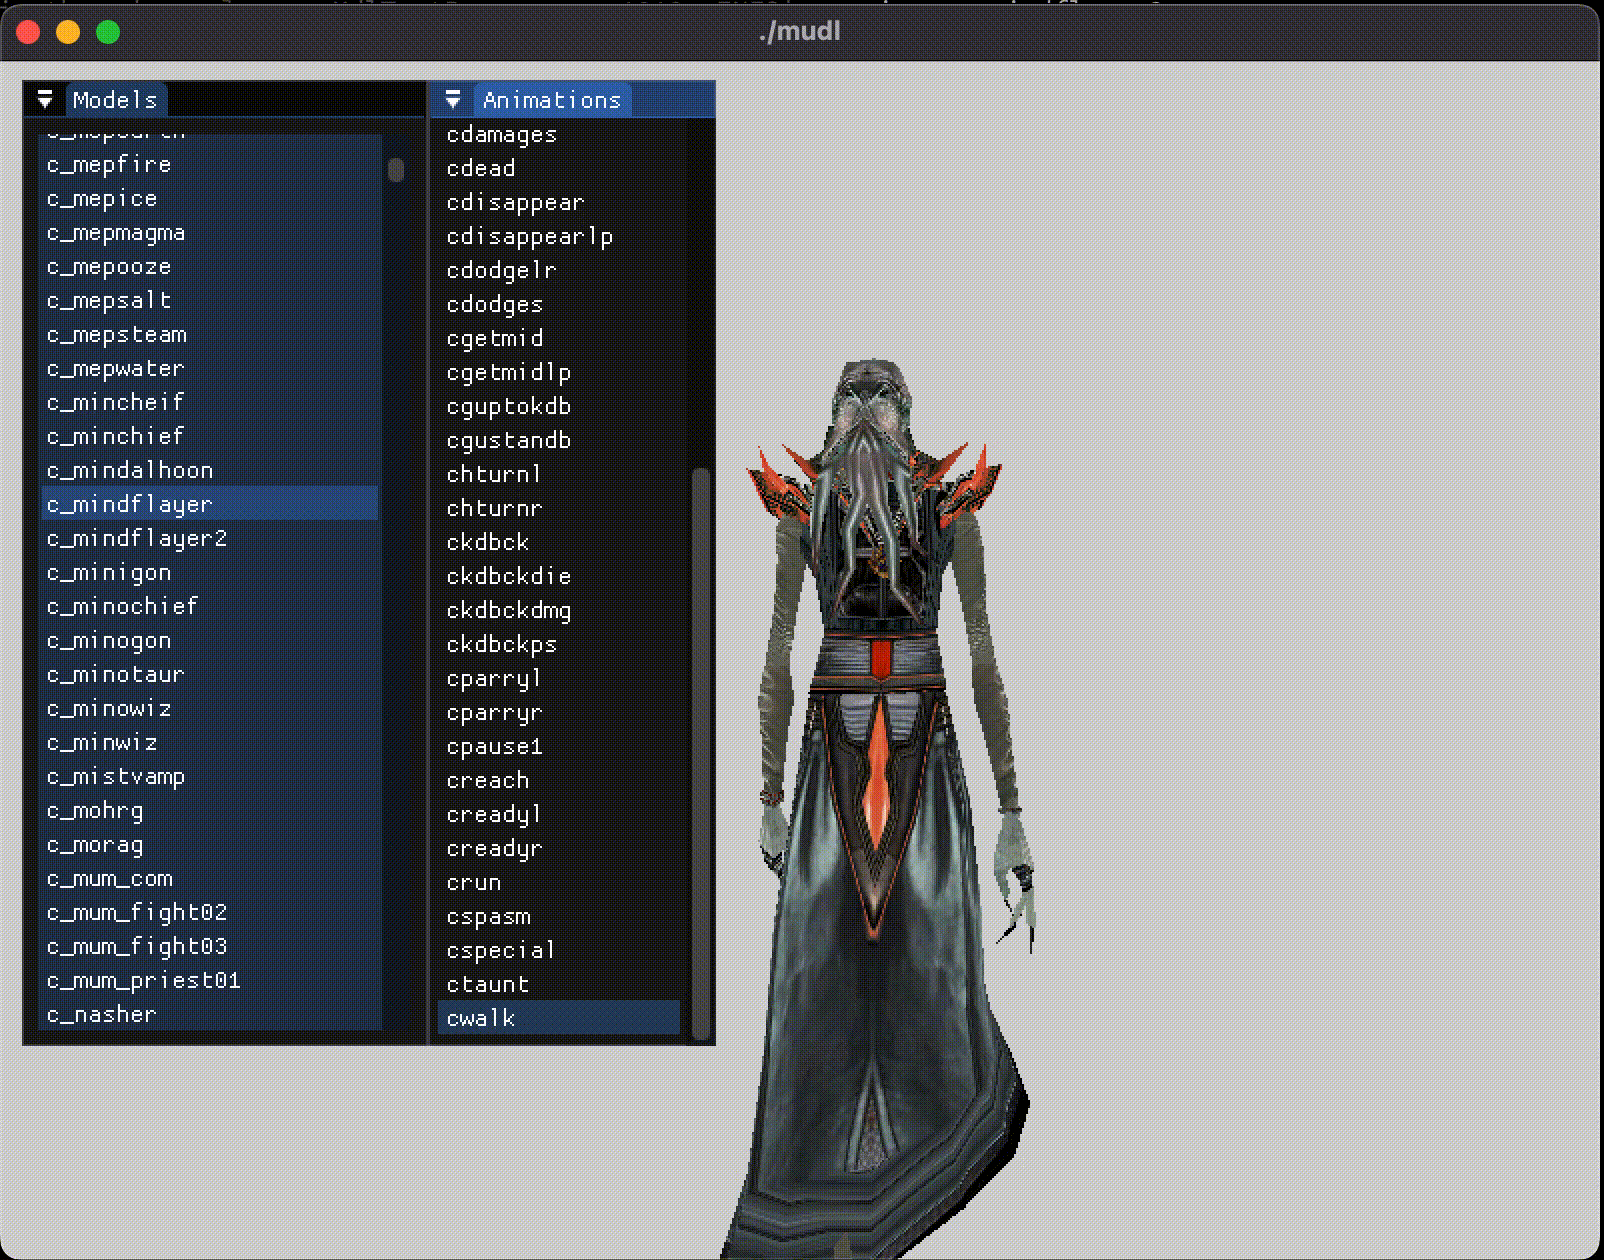
Task: Play the cspecial animation
Action: point(559,950)
